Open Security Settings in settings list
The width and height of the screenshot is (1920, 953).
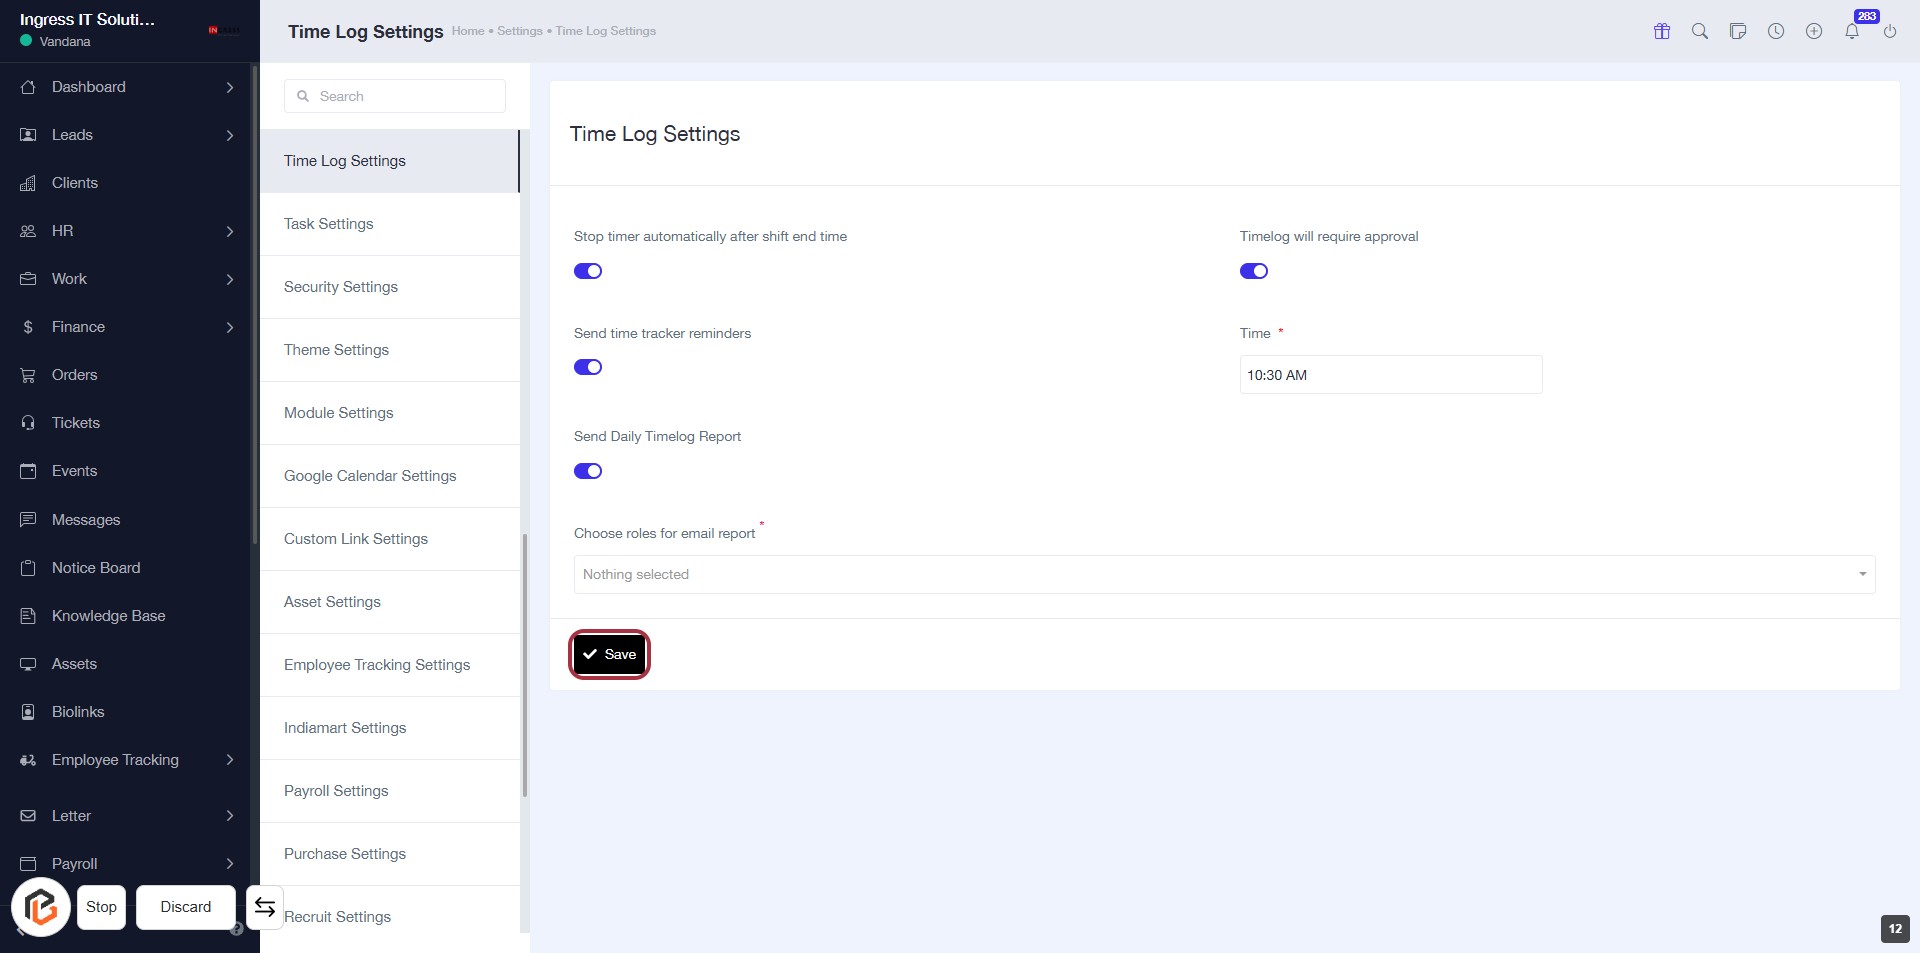[x=341, y=287]
